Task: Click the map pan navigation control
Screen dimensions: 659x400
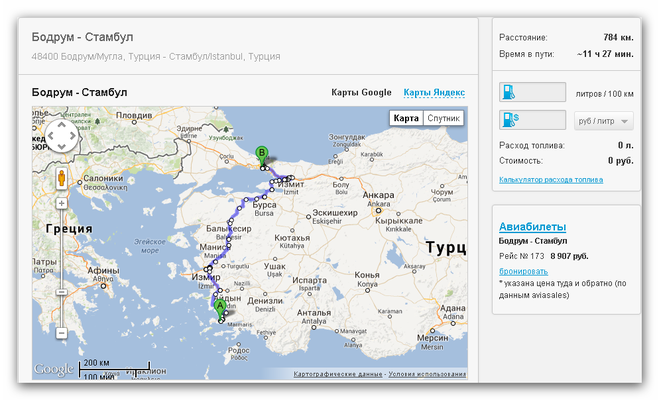Action: (61, 136)
